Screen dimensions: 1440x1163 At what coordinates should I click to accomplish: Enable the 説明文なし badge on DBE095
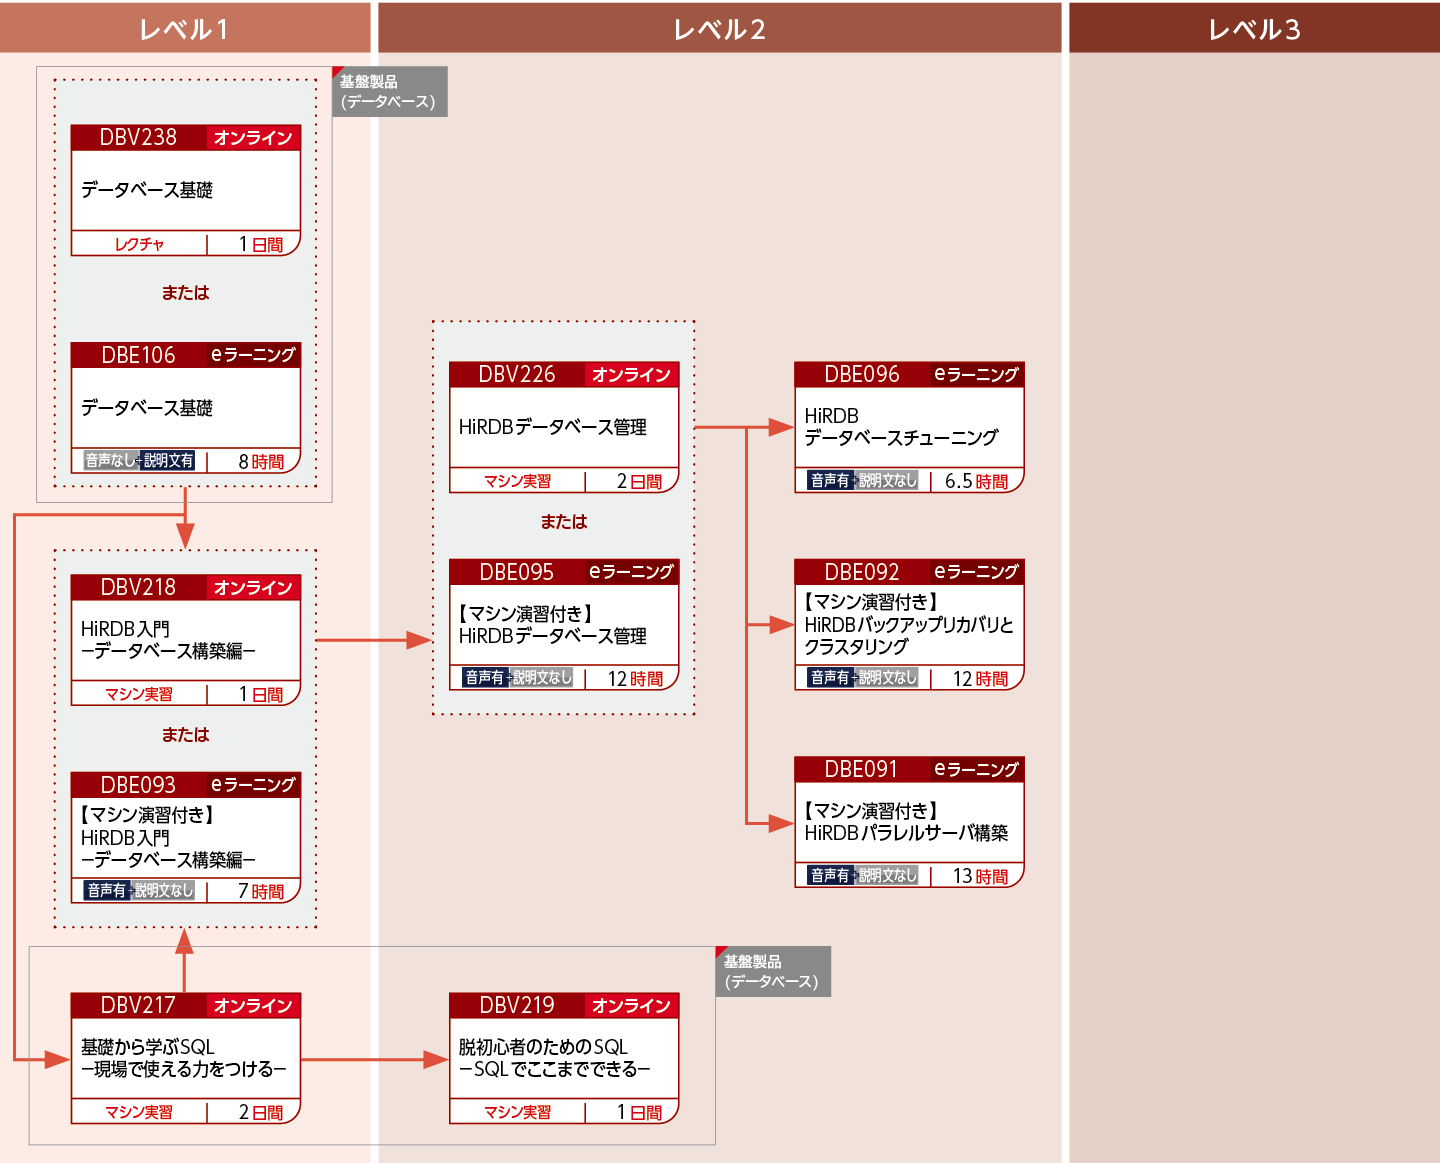pyautogui.click(x=541, y=677)
